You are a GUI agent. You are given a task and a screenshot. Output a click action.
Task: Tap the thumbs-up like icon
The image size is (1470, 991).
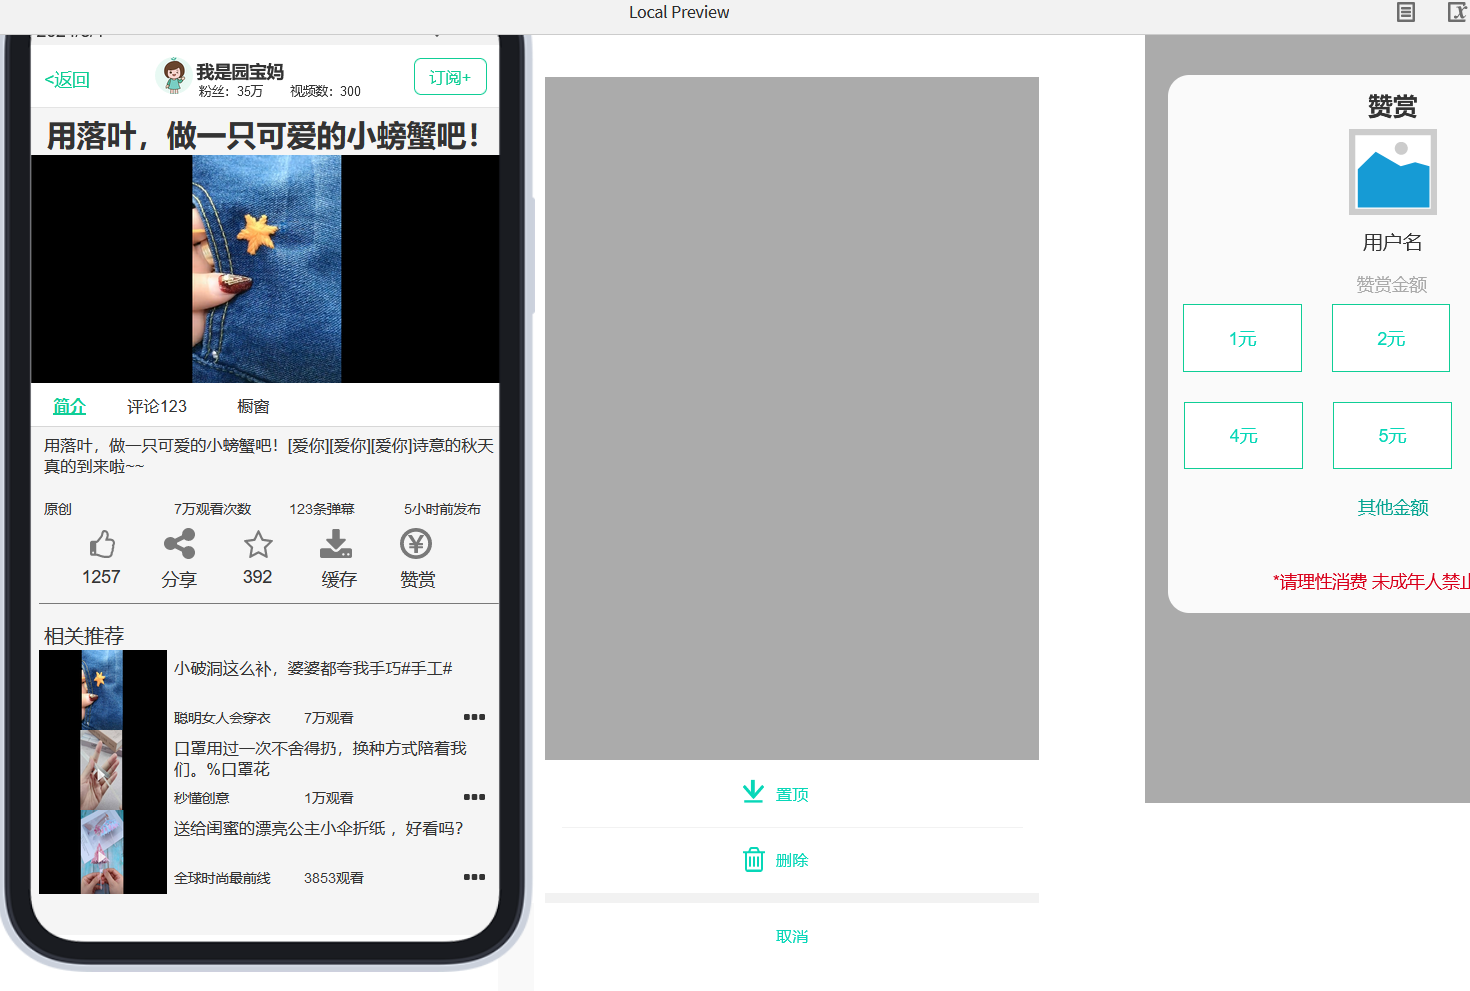click(102, 544)
